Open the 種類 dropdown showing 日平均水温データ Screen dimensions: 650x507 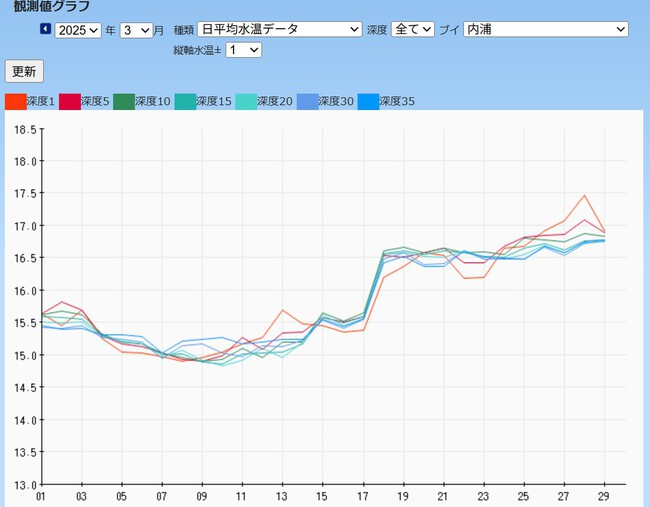(x=279, y=29)
